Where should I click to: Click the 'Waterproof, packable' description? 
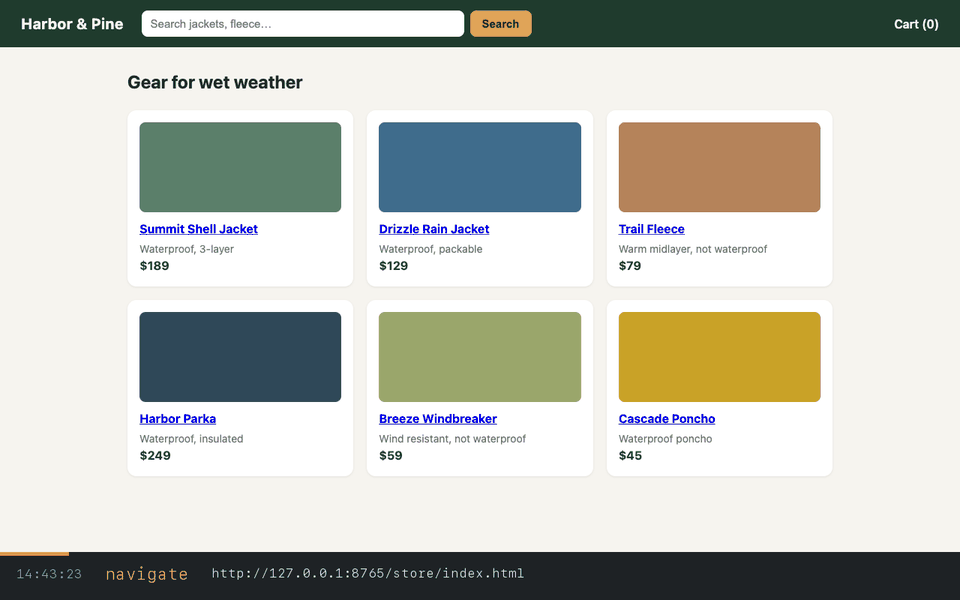[430, 249]
